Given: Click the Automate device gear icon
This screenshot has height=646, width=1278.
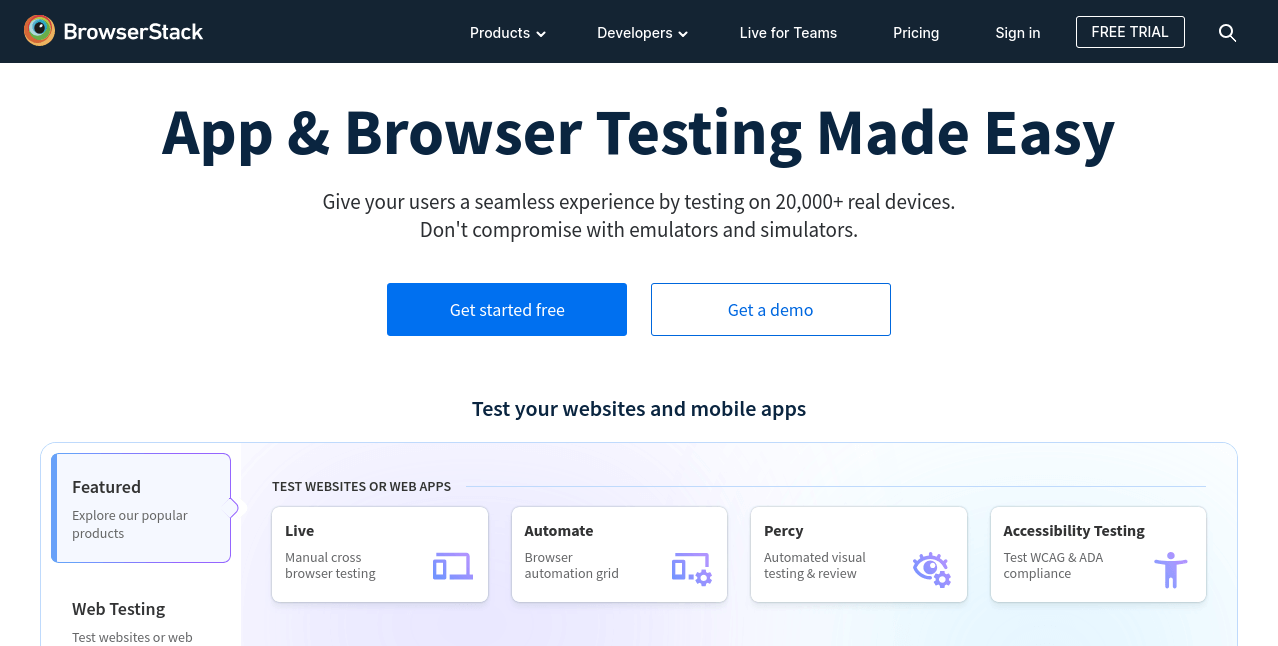Looking at the screenshot, I should [x=692, y=568].
